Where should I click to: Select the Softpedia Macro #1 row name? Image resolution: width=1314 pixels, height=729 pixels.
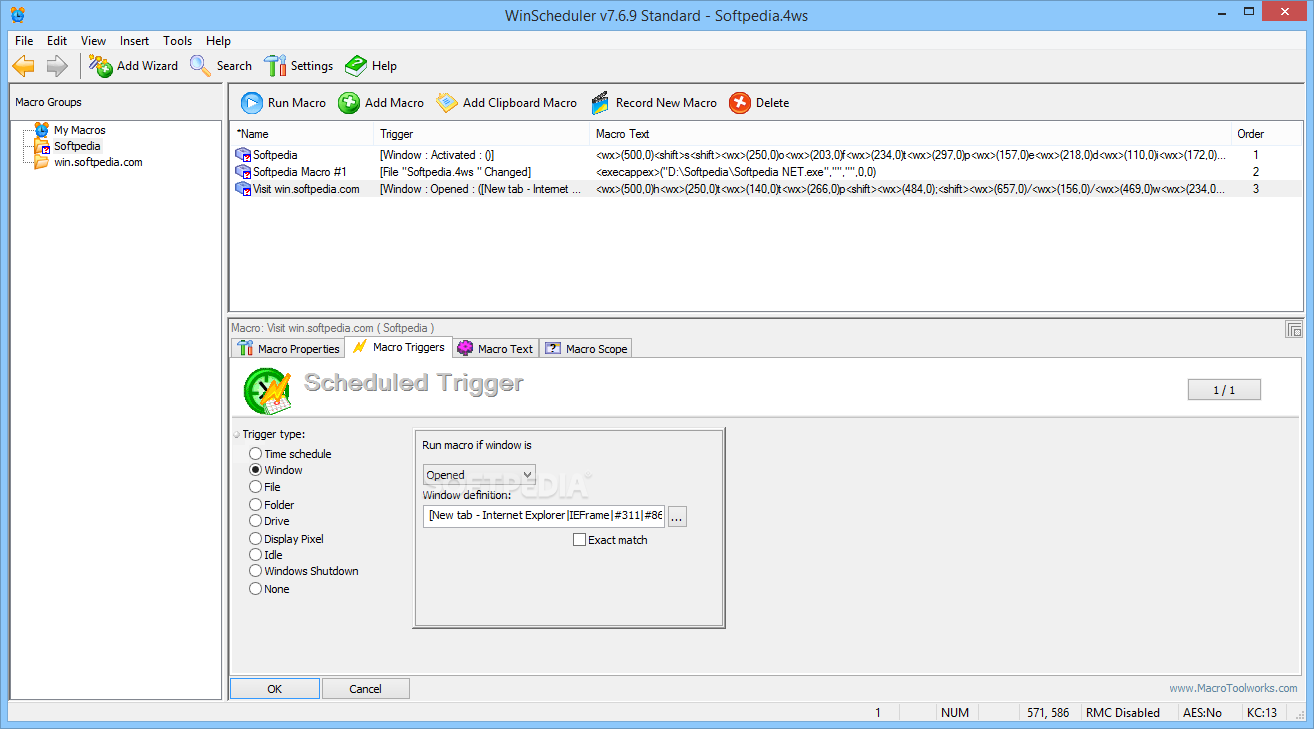pos(300,172)
